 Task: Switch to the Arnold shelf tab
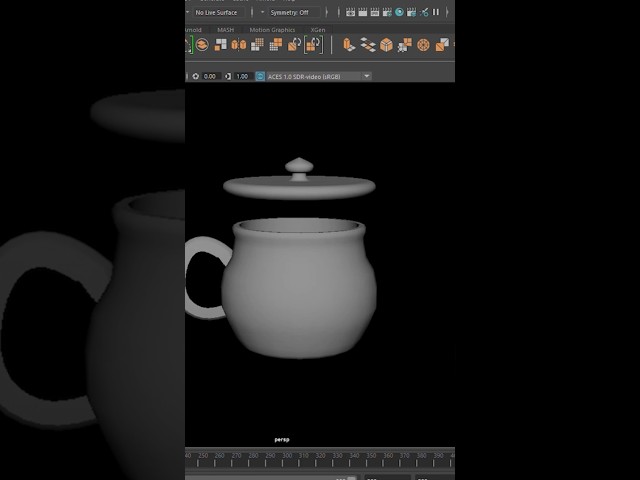coord(193,30)
